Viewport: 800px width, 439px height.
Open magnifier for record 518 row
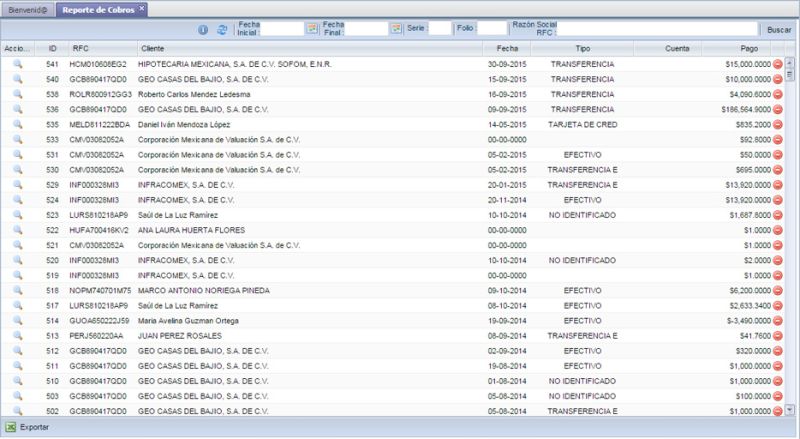click(x=17, y=290)
